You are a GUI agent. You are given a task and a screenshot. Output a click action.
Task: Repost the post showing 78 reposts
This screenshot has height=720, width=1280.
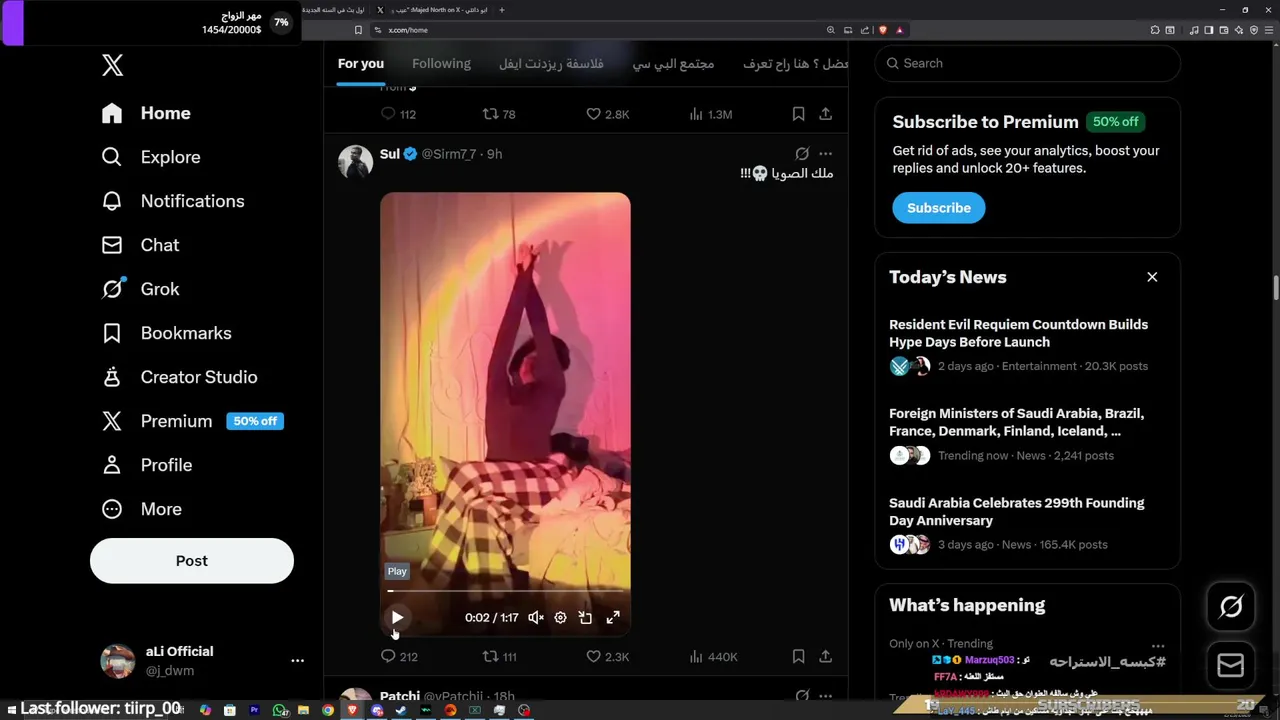tap(499, 114)
